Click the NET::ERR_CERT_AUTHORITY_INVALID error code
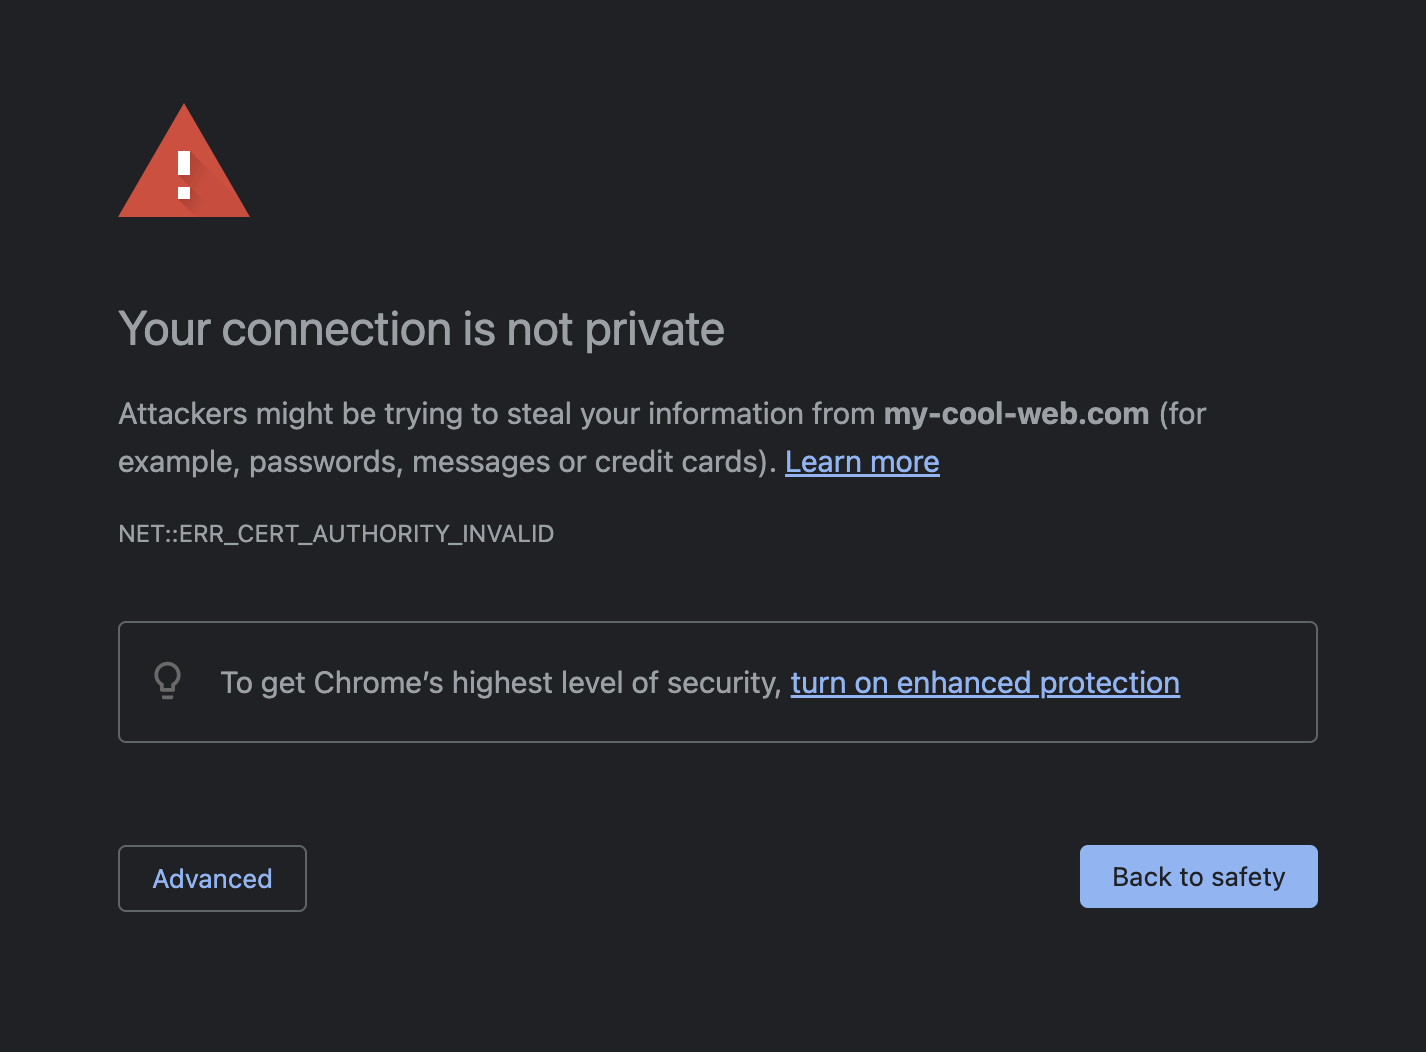Viewport: 1426px width, 1052px height. (x=336, y=534)
